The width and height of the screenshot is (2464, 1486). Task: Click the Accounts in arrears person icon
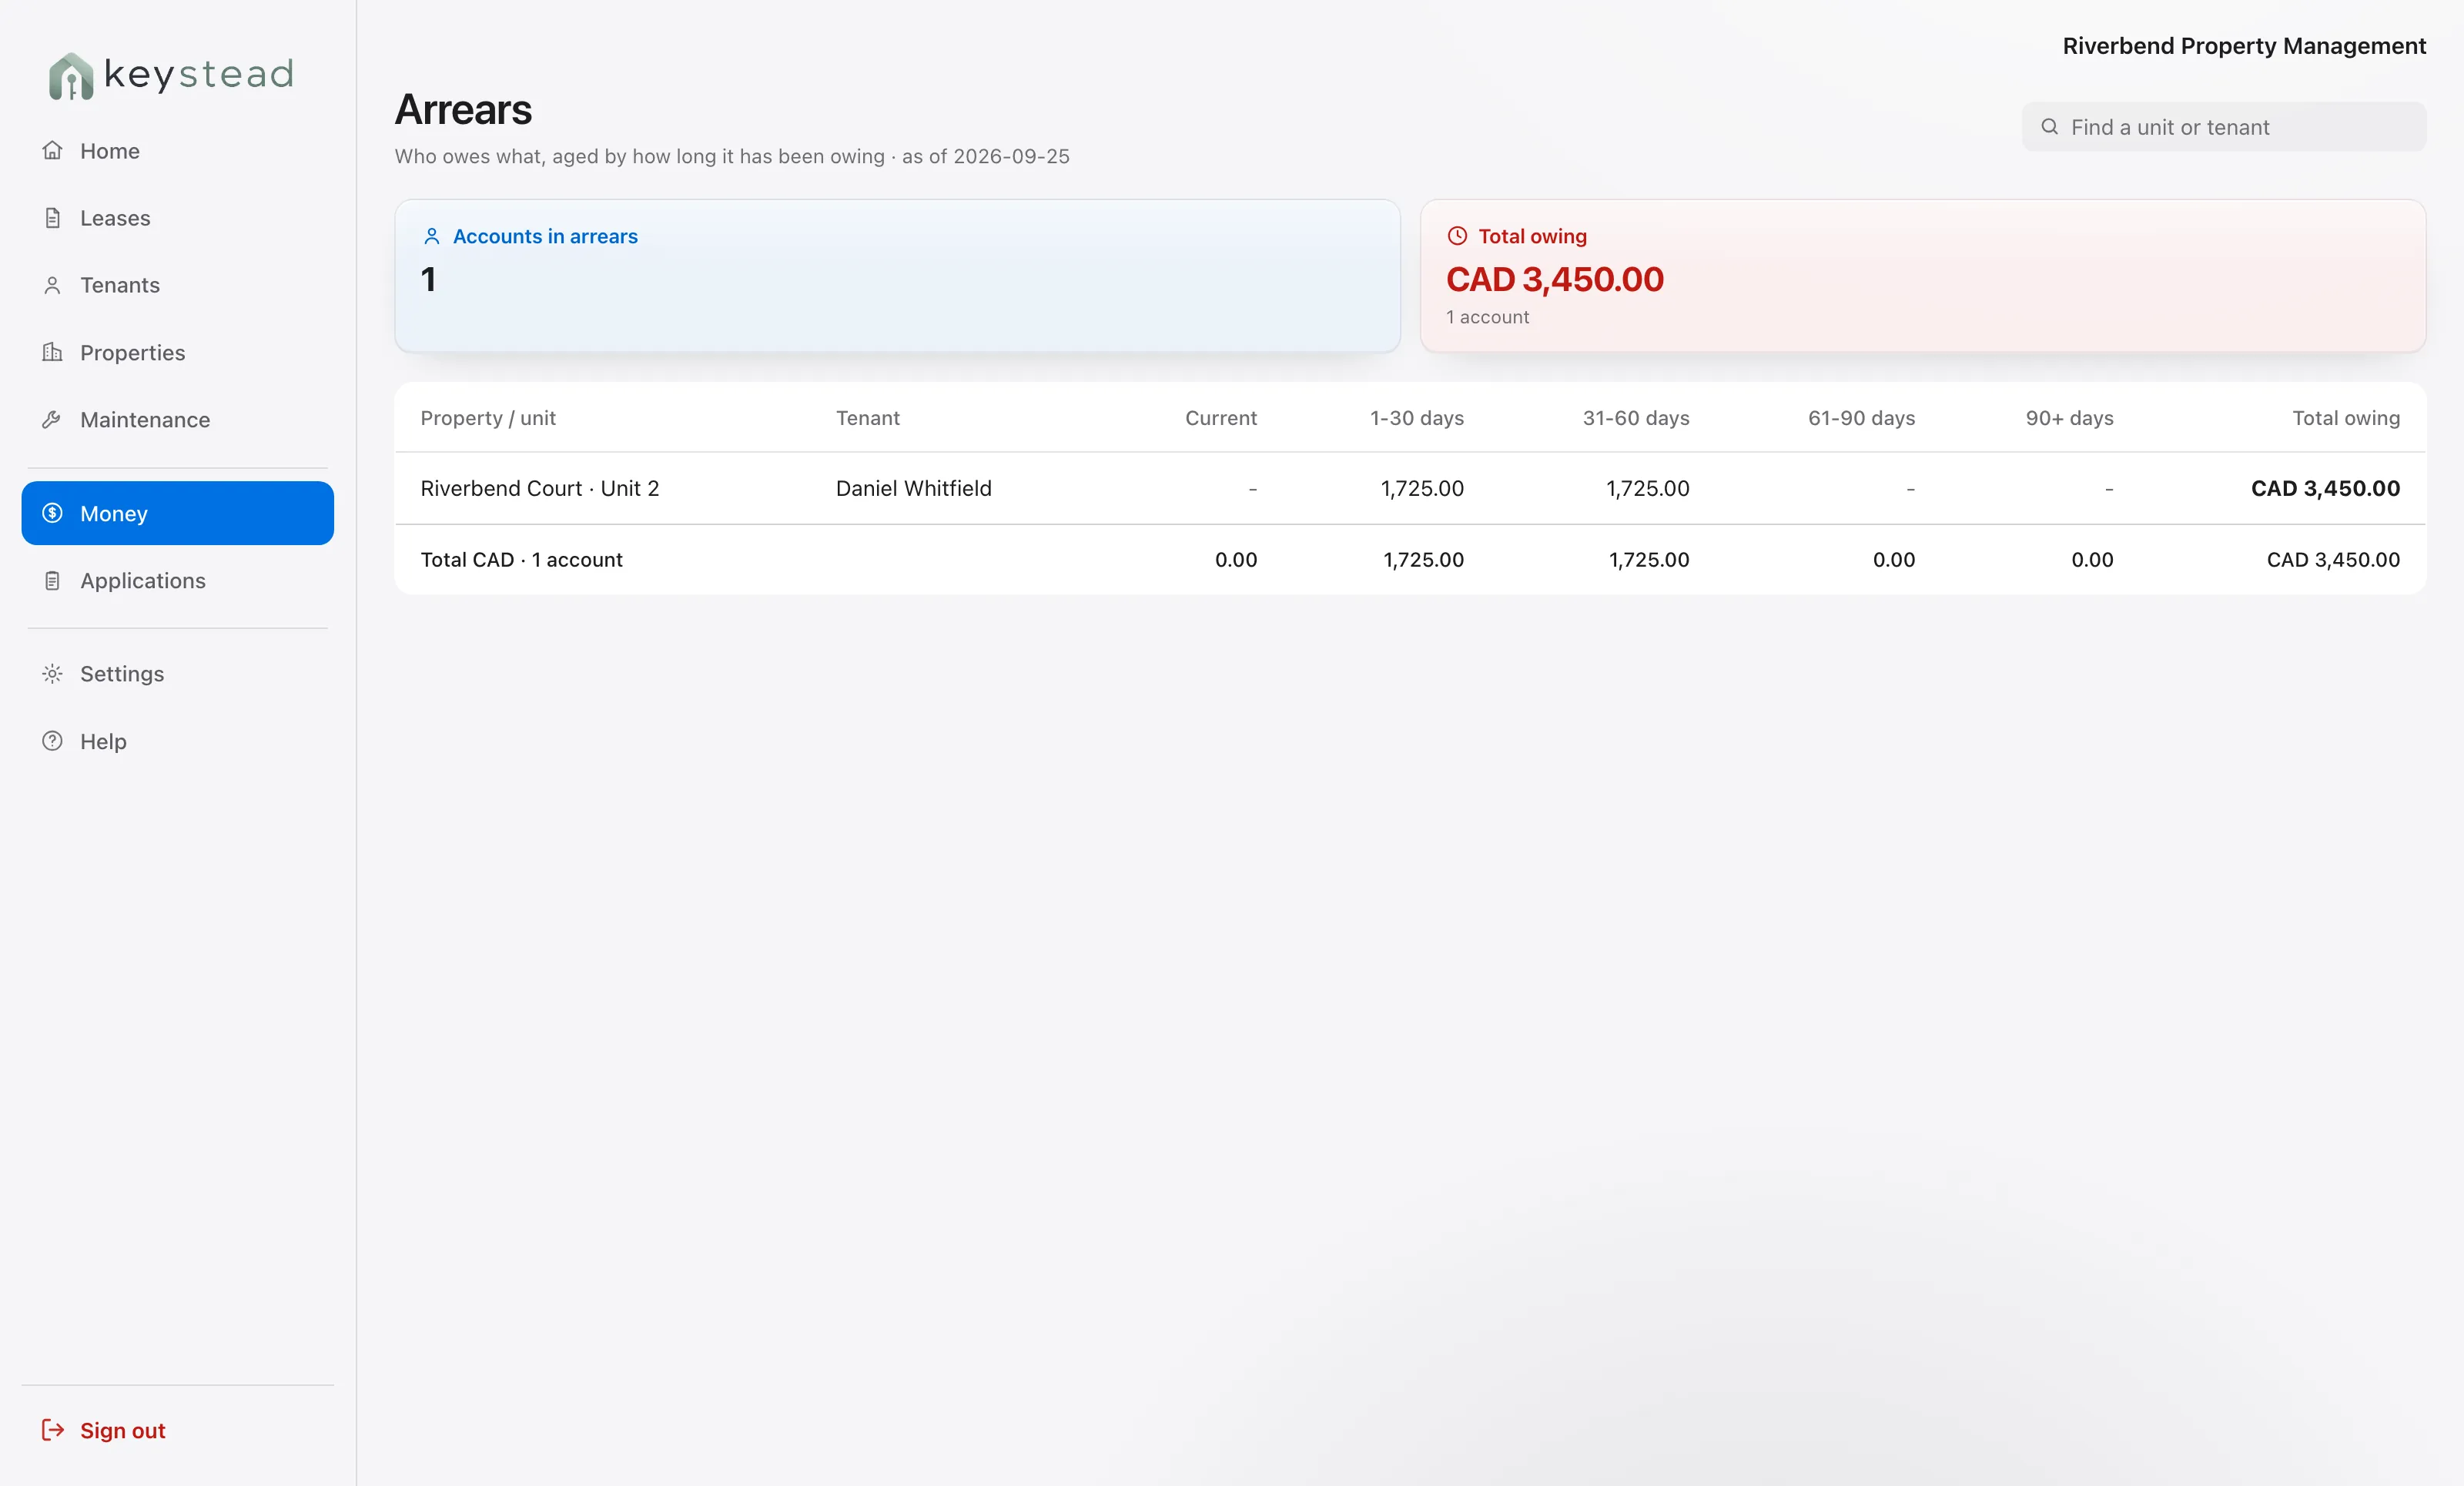click(x=432, y=236)
